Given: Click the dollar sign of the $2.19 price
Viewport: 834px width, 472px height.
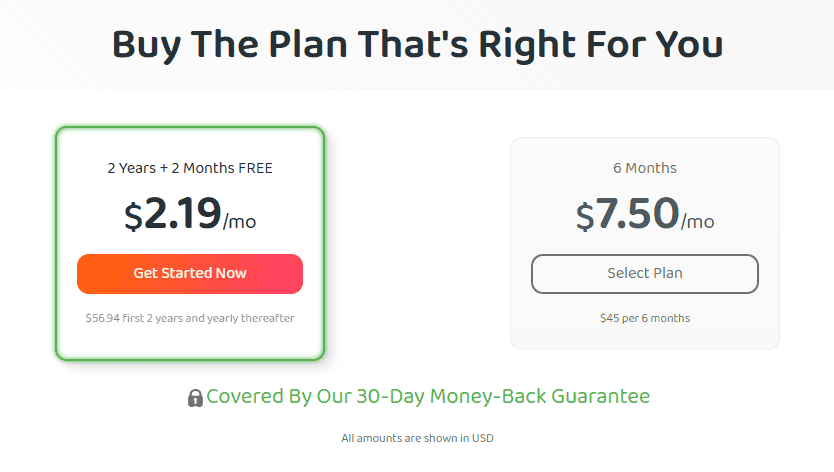Looking at the screenshot, I should coord(134,217).
